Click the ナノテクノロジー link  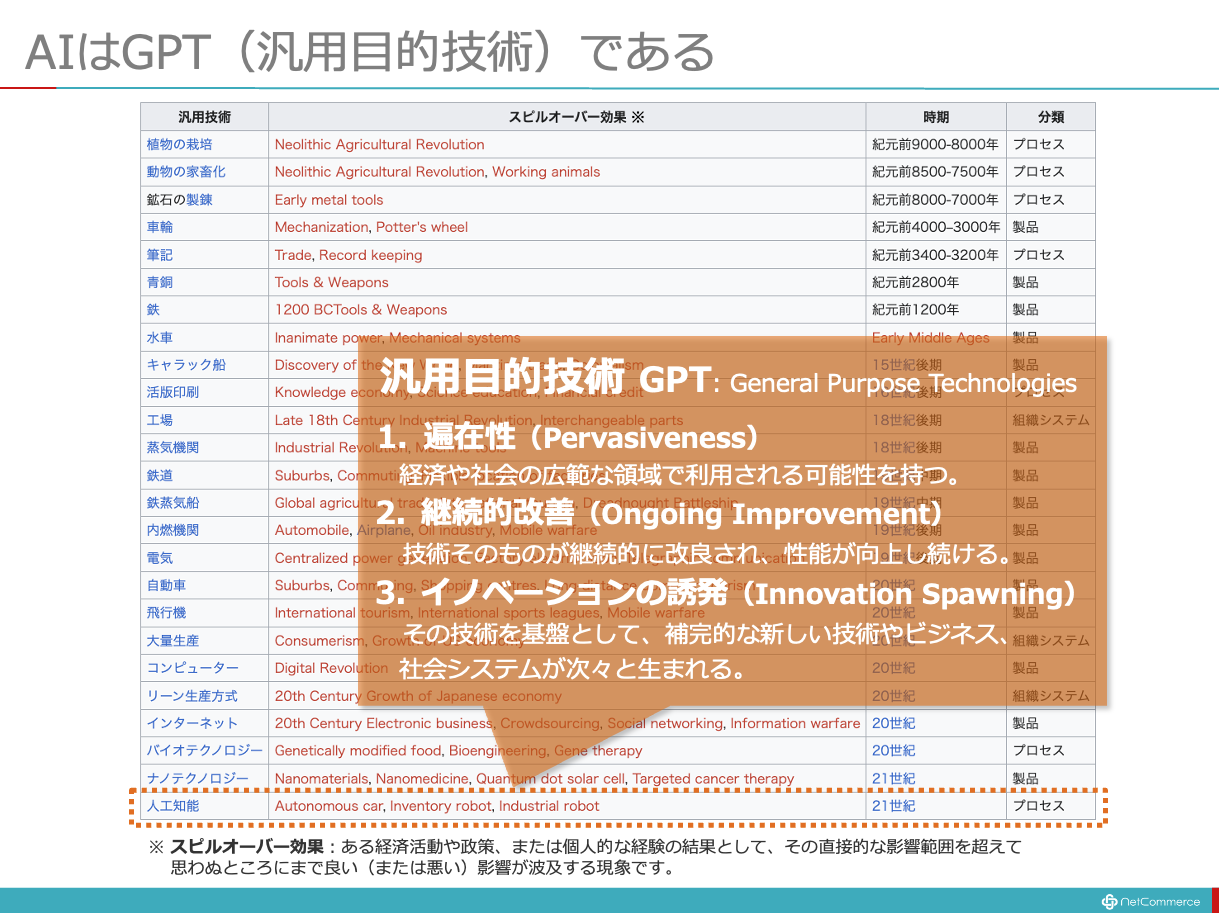pyautogui.click(x=198, y=778)
